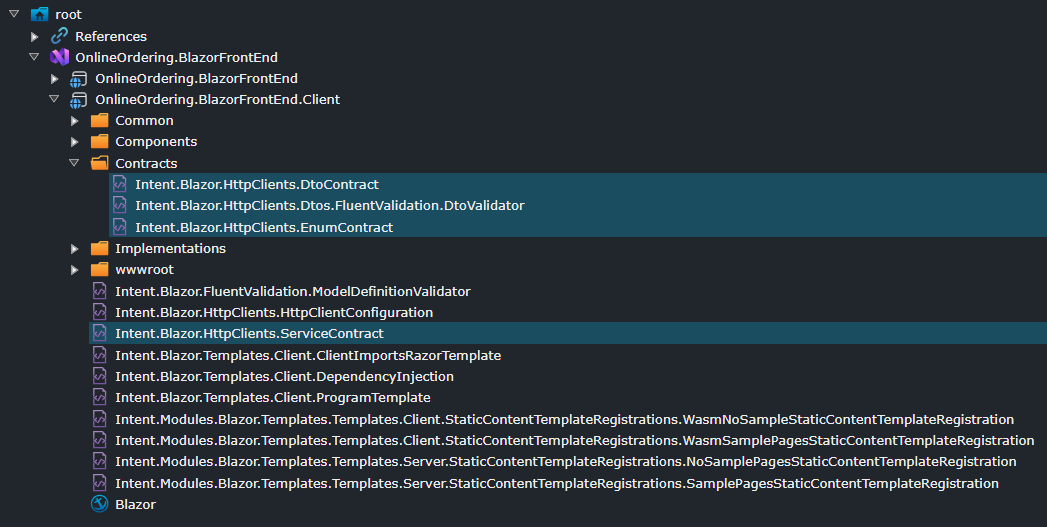The height and width of the screenshot is (527, 1047).
Task: Click the DtoContract template icon
Action: click(120, 184)
